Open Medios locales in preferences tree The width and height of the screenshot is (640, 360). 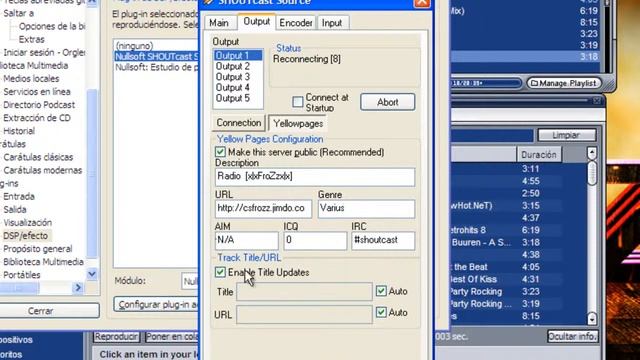point(31,79)
